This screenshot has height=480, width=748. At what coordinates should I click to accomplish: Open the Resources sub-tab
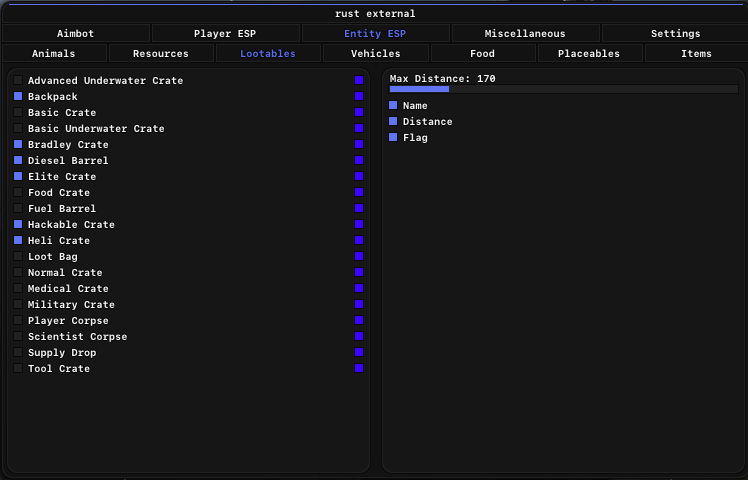tap(161, 53)
